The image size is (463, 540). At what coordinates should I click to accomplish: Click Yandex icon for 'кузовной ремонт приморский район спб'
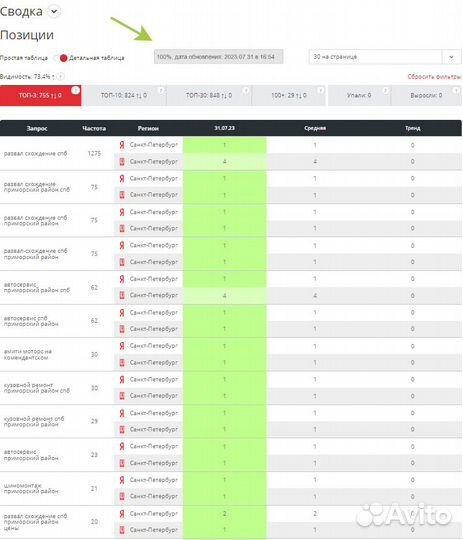coord(122,379)
